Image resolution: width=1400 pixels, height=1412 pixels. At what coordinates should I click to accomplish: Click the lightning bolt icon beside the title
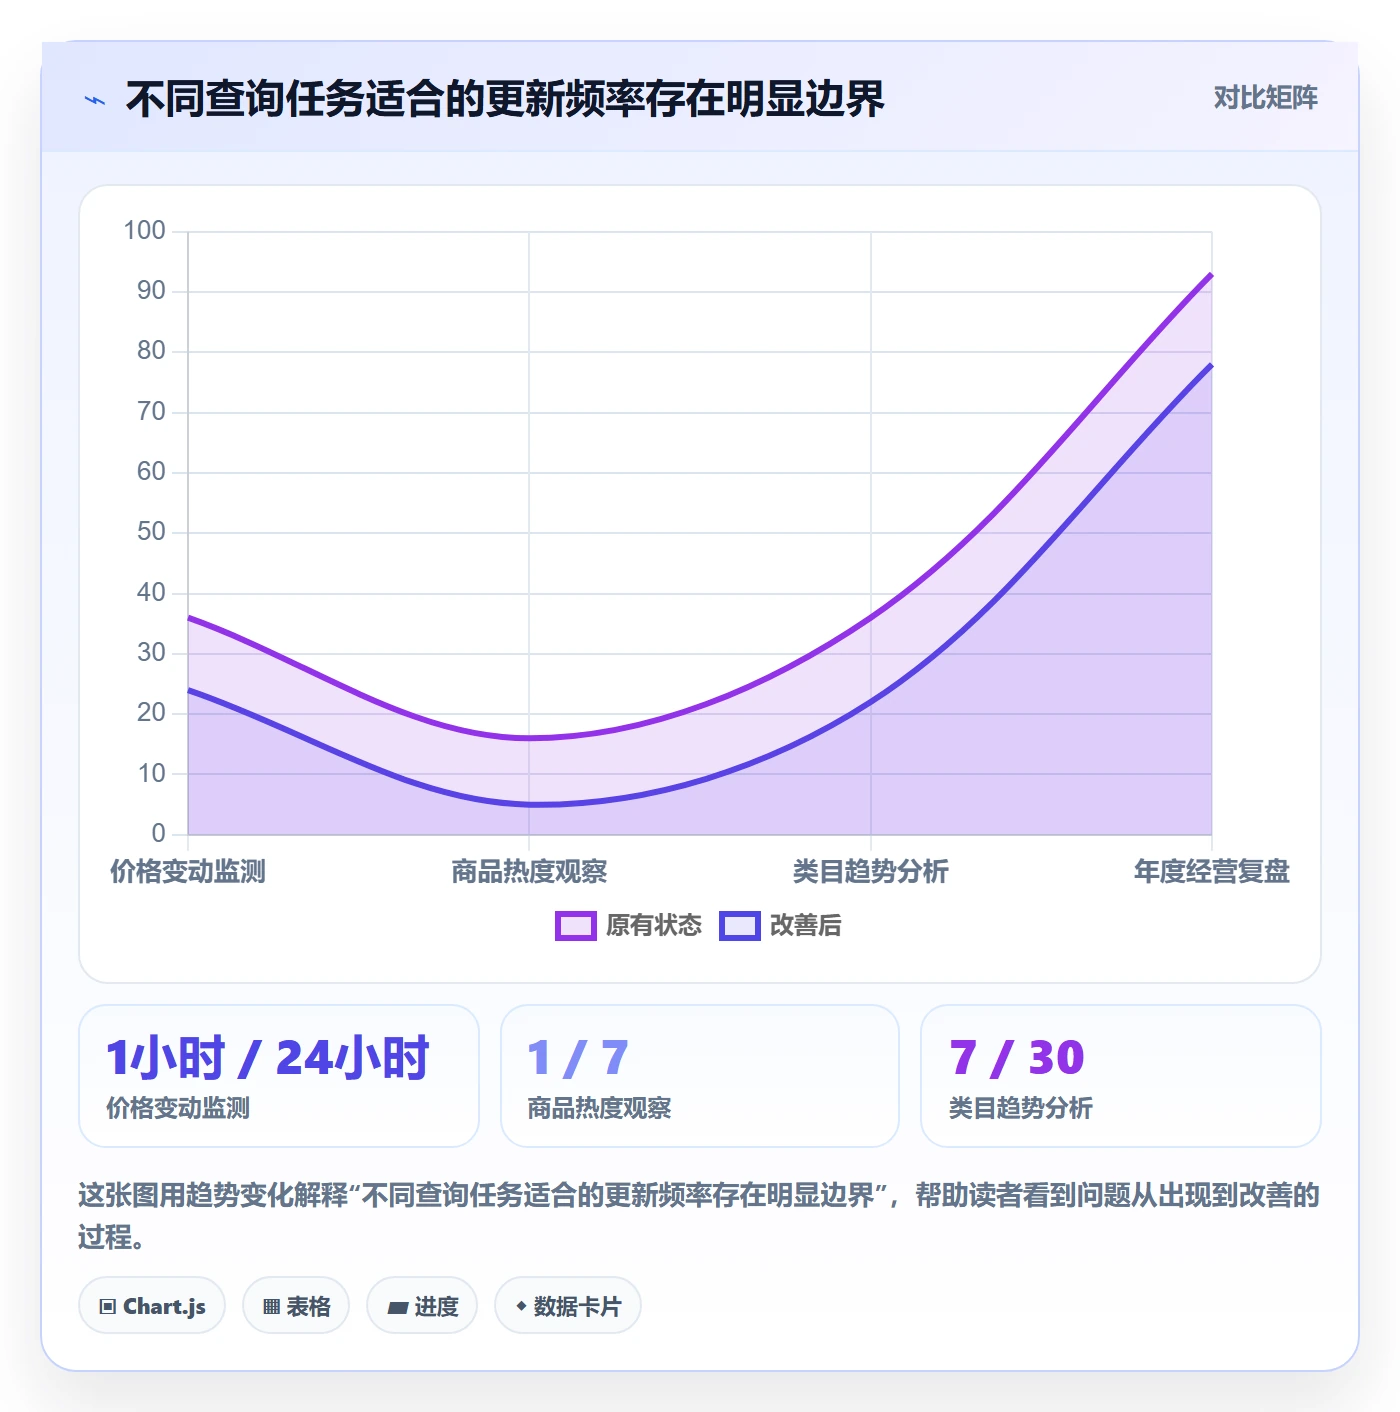pyautogui.click(x=95, y=100)
